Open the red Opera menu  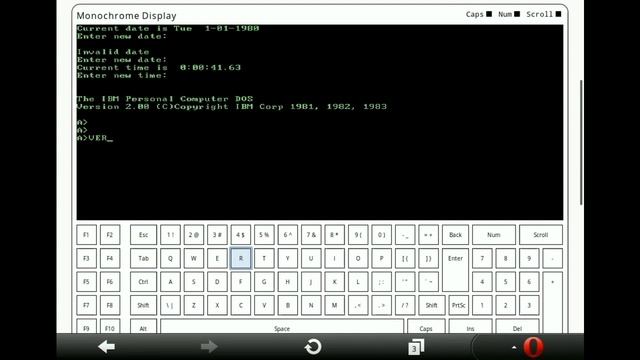coord(533,347)
